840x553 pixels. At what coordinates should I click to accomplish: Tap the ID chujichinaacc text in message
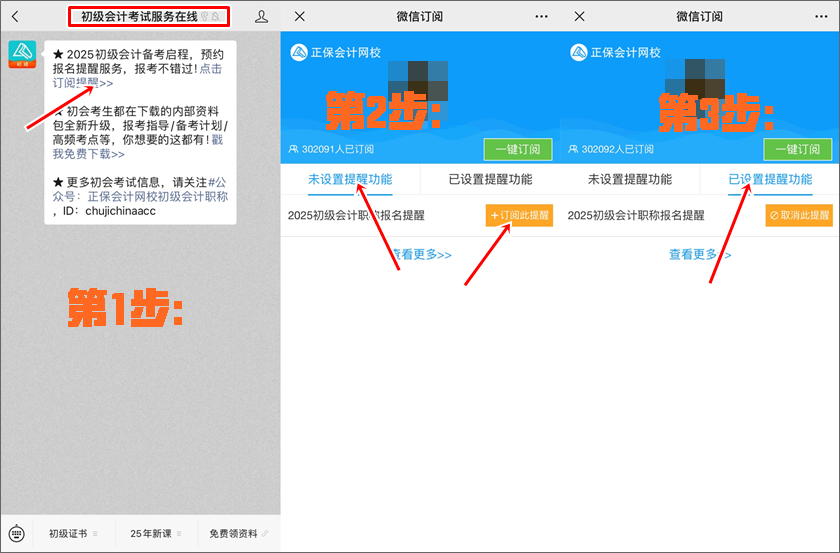point(109,211)
